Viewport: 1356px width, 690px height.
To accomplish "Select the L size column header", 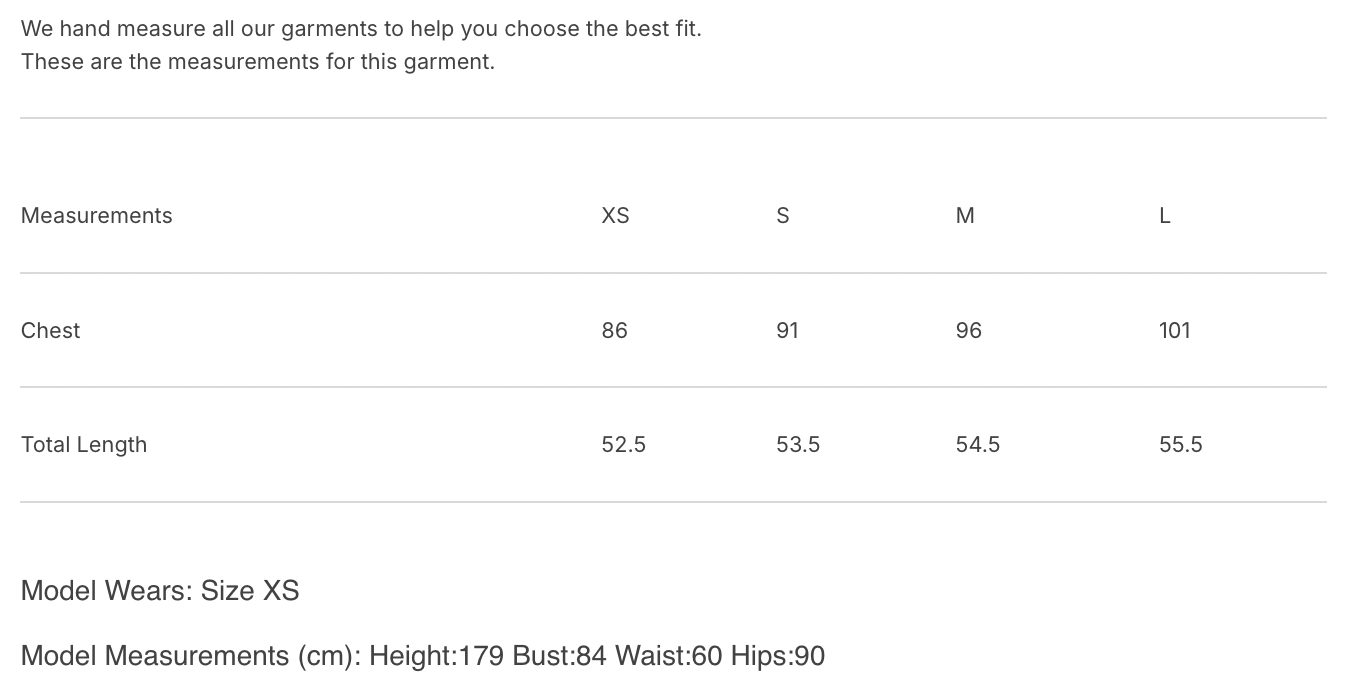I will coord(1165,216).
